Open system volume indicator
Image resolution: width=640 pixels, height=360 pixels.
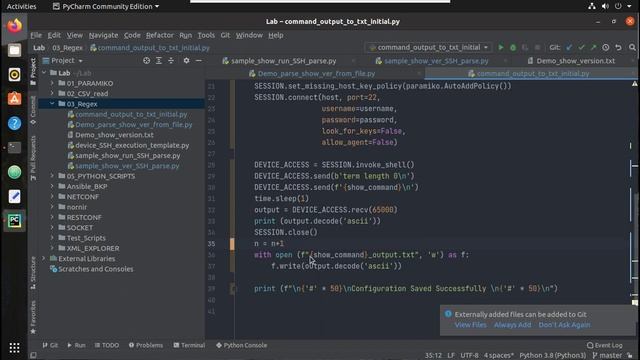(x=605, y=6)
